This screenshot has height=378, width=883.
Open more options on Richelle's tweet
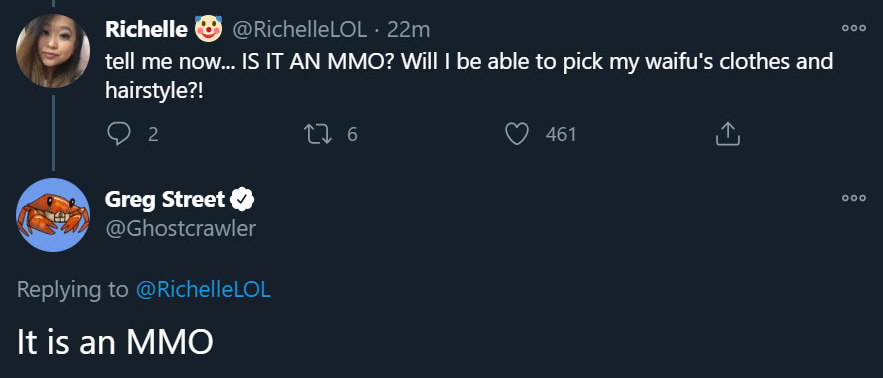854,29
